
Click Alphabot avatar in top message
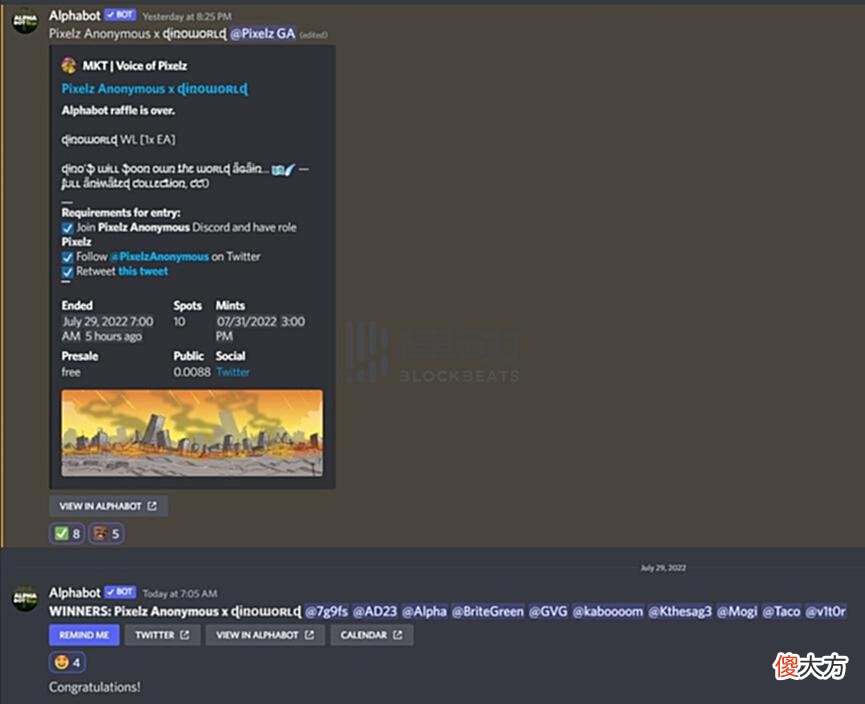[25, 22]
